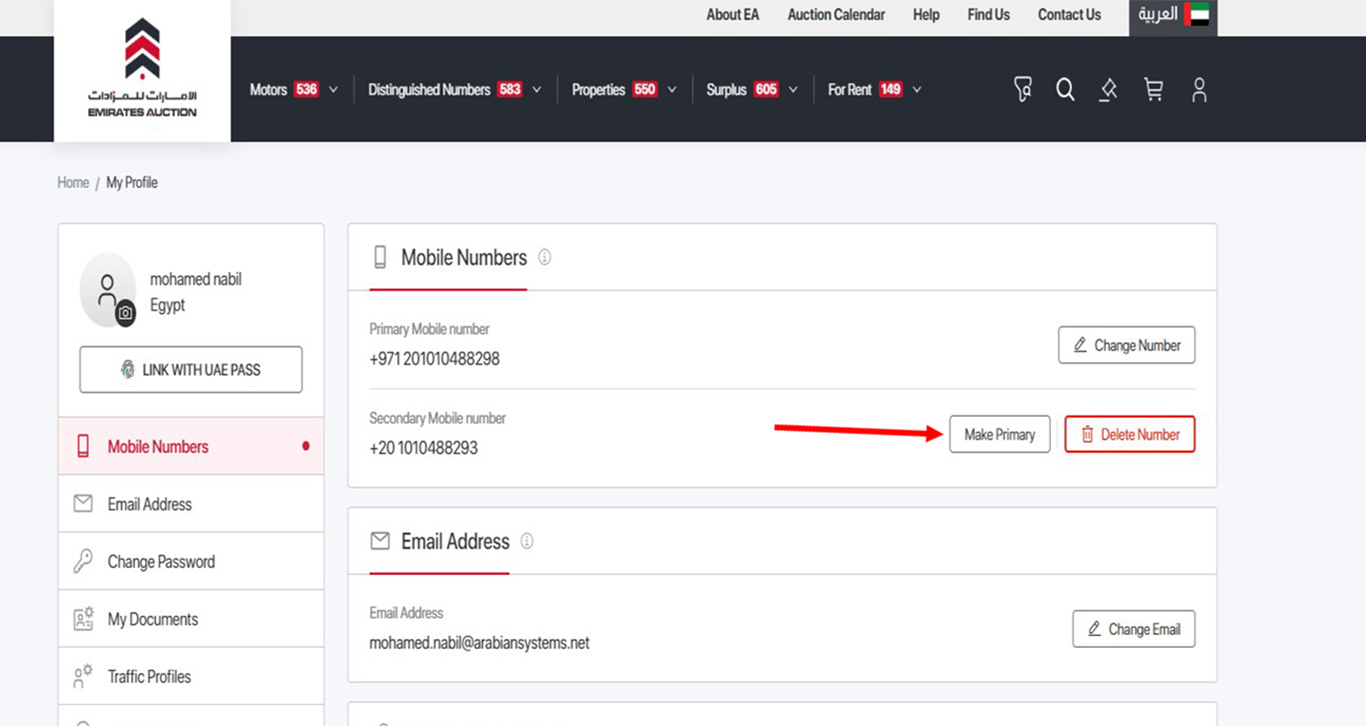Image resolution: width=1366 pixels, height=726 pixels.
Task: Click the camera icon on profile avatar
Action: point(125,313)
